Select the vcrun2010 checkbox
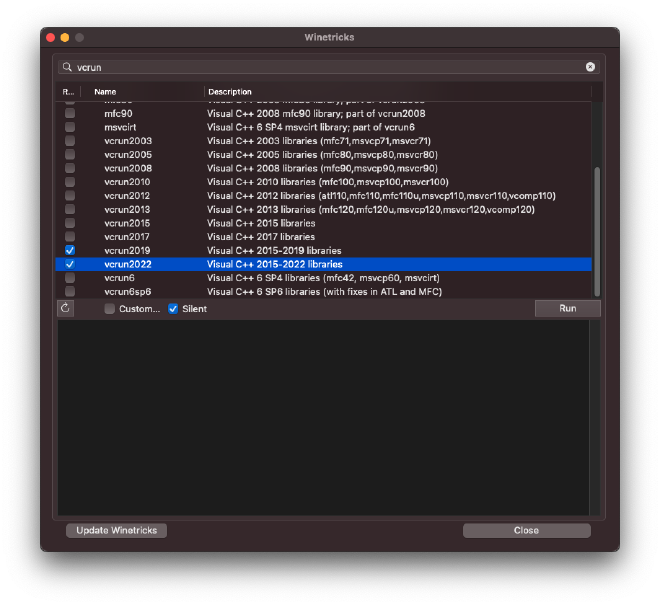This screenshot has width=660, height=605. pos(70,182)
